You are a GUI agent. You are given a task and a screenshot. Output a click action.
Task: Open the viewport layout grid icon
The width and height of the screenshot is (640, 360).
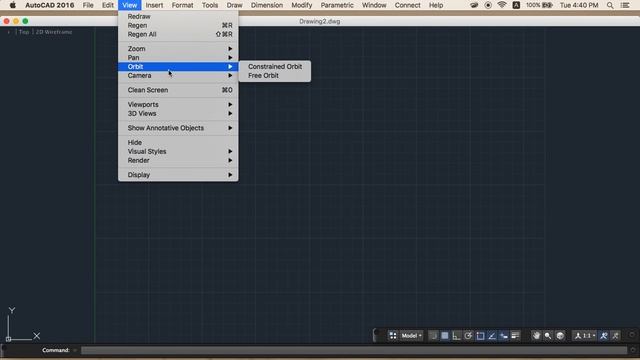(x=393, y=336)
